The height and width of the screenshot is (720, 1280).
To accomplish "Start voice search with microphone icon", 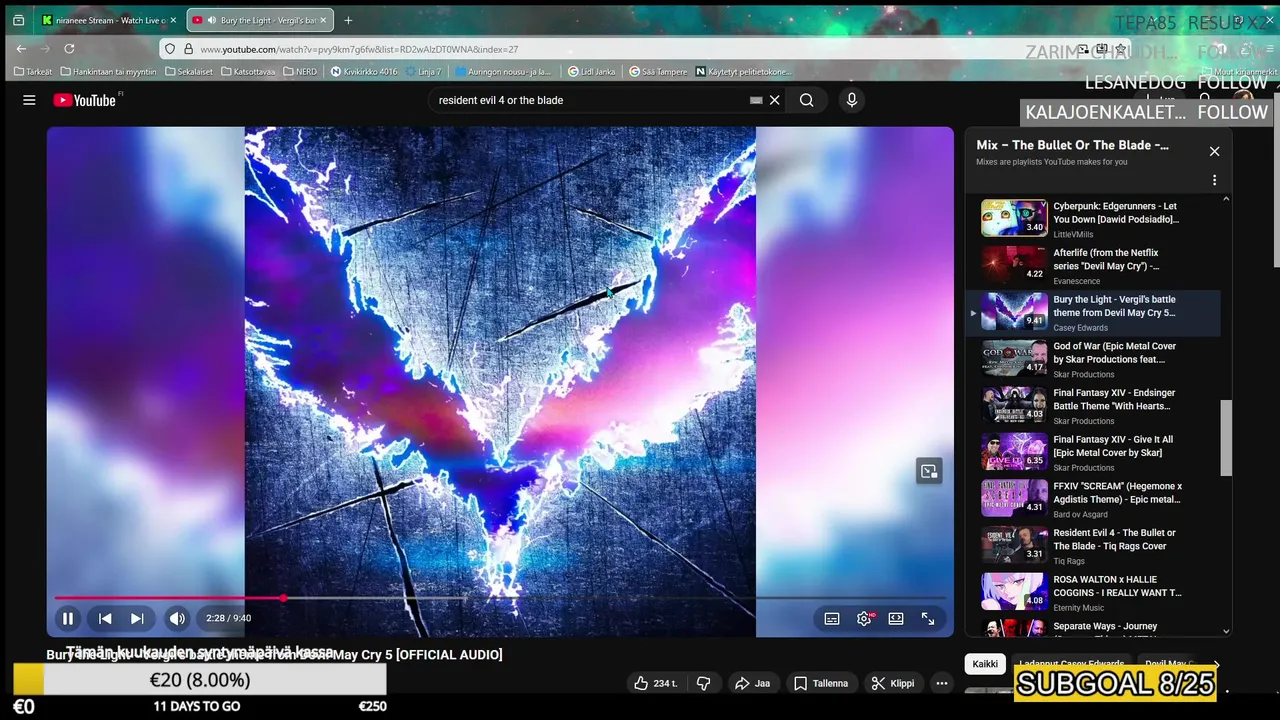I will (x=851, y=100).
